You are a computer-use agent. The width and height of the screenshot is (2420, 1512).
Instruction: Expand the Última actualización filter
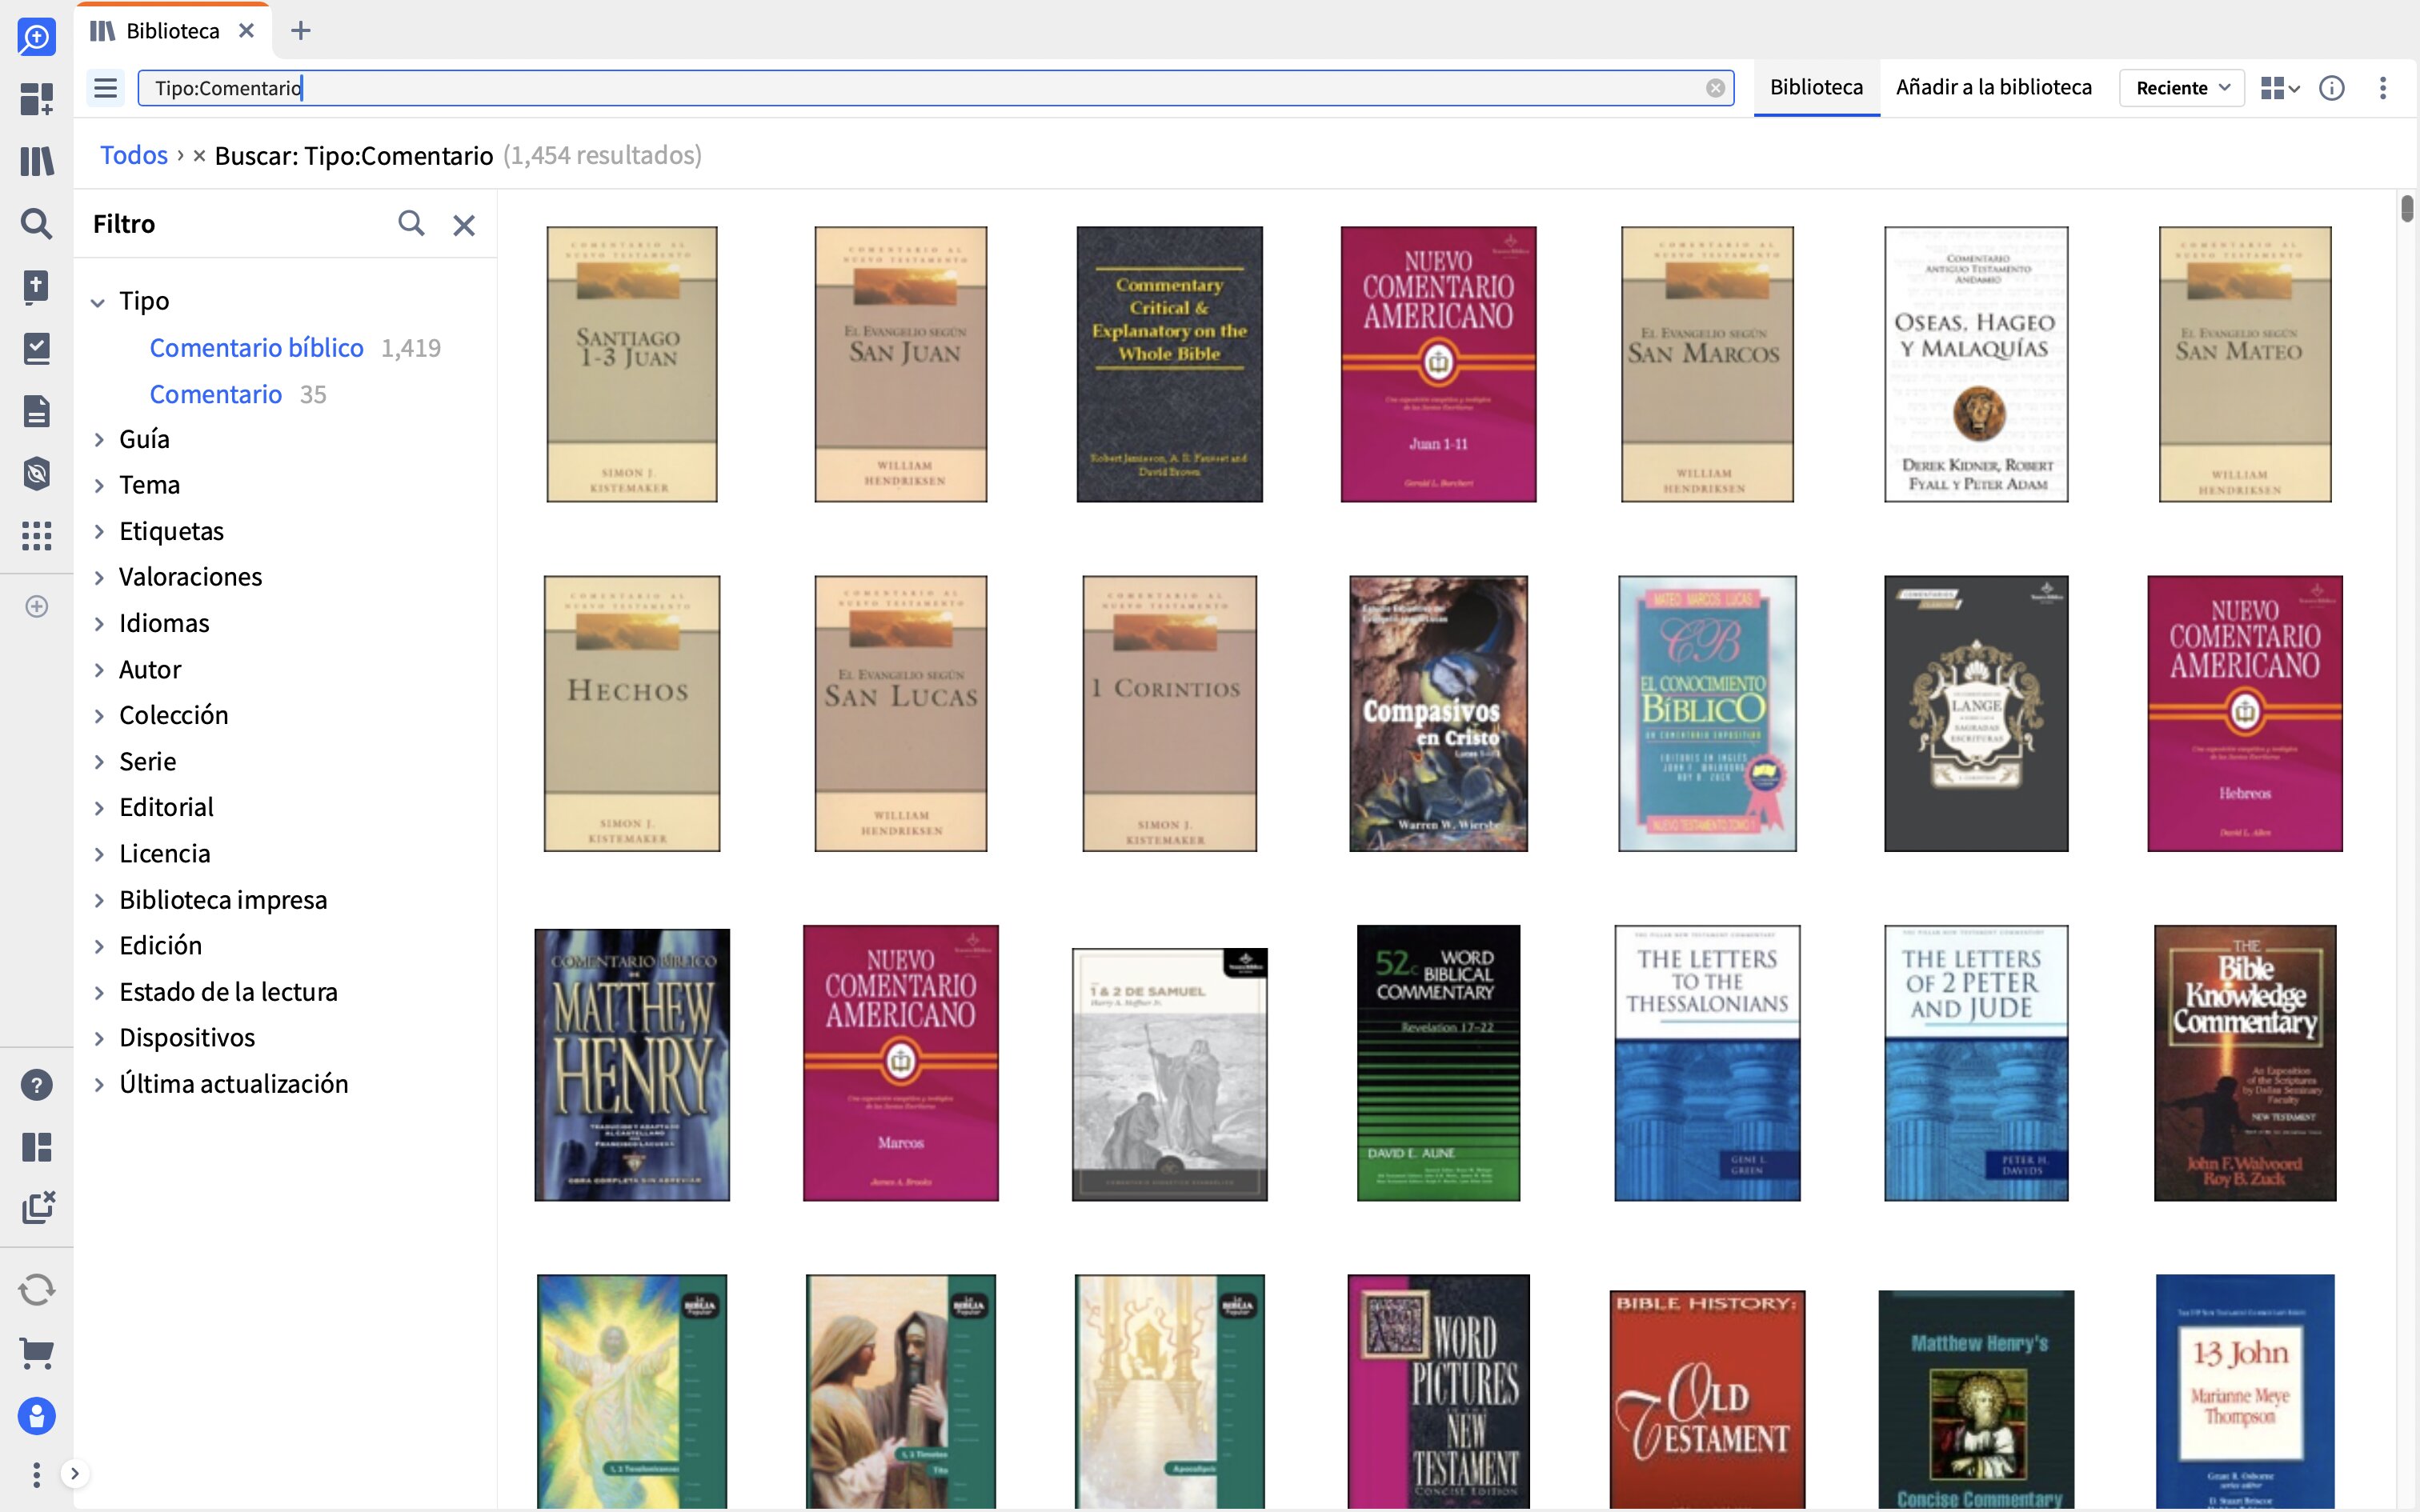99,1084
